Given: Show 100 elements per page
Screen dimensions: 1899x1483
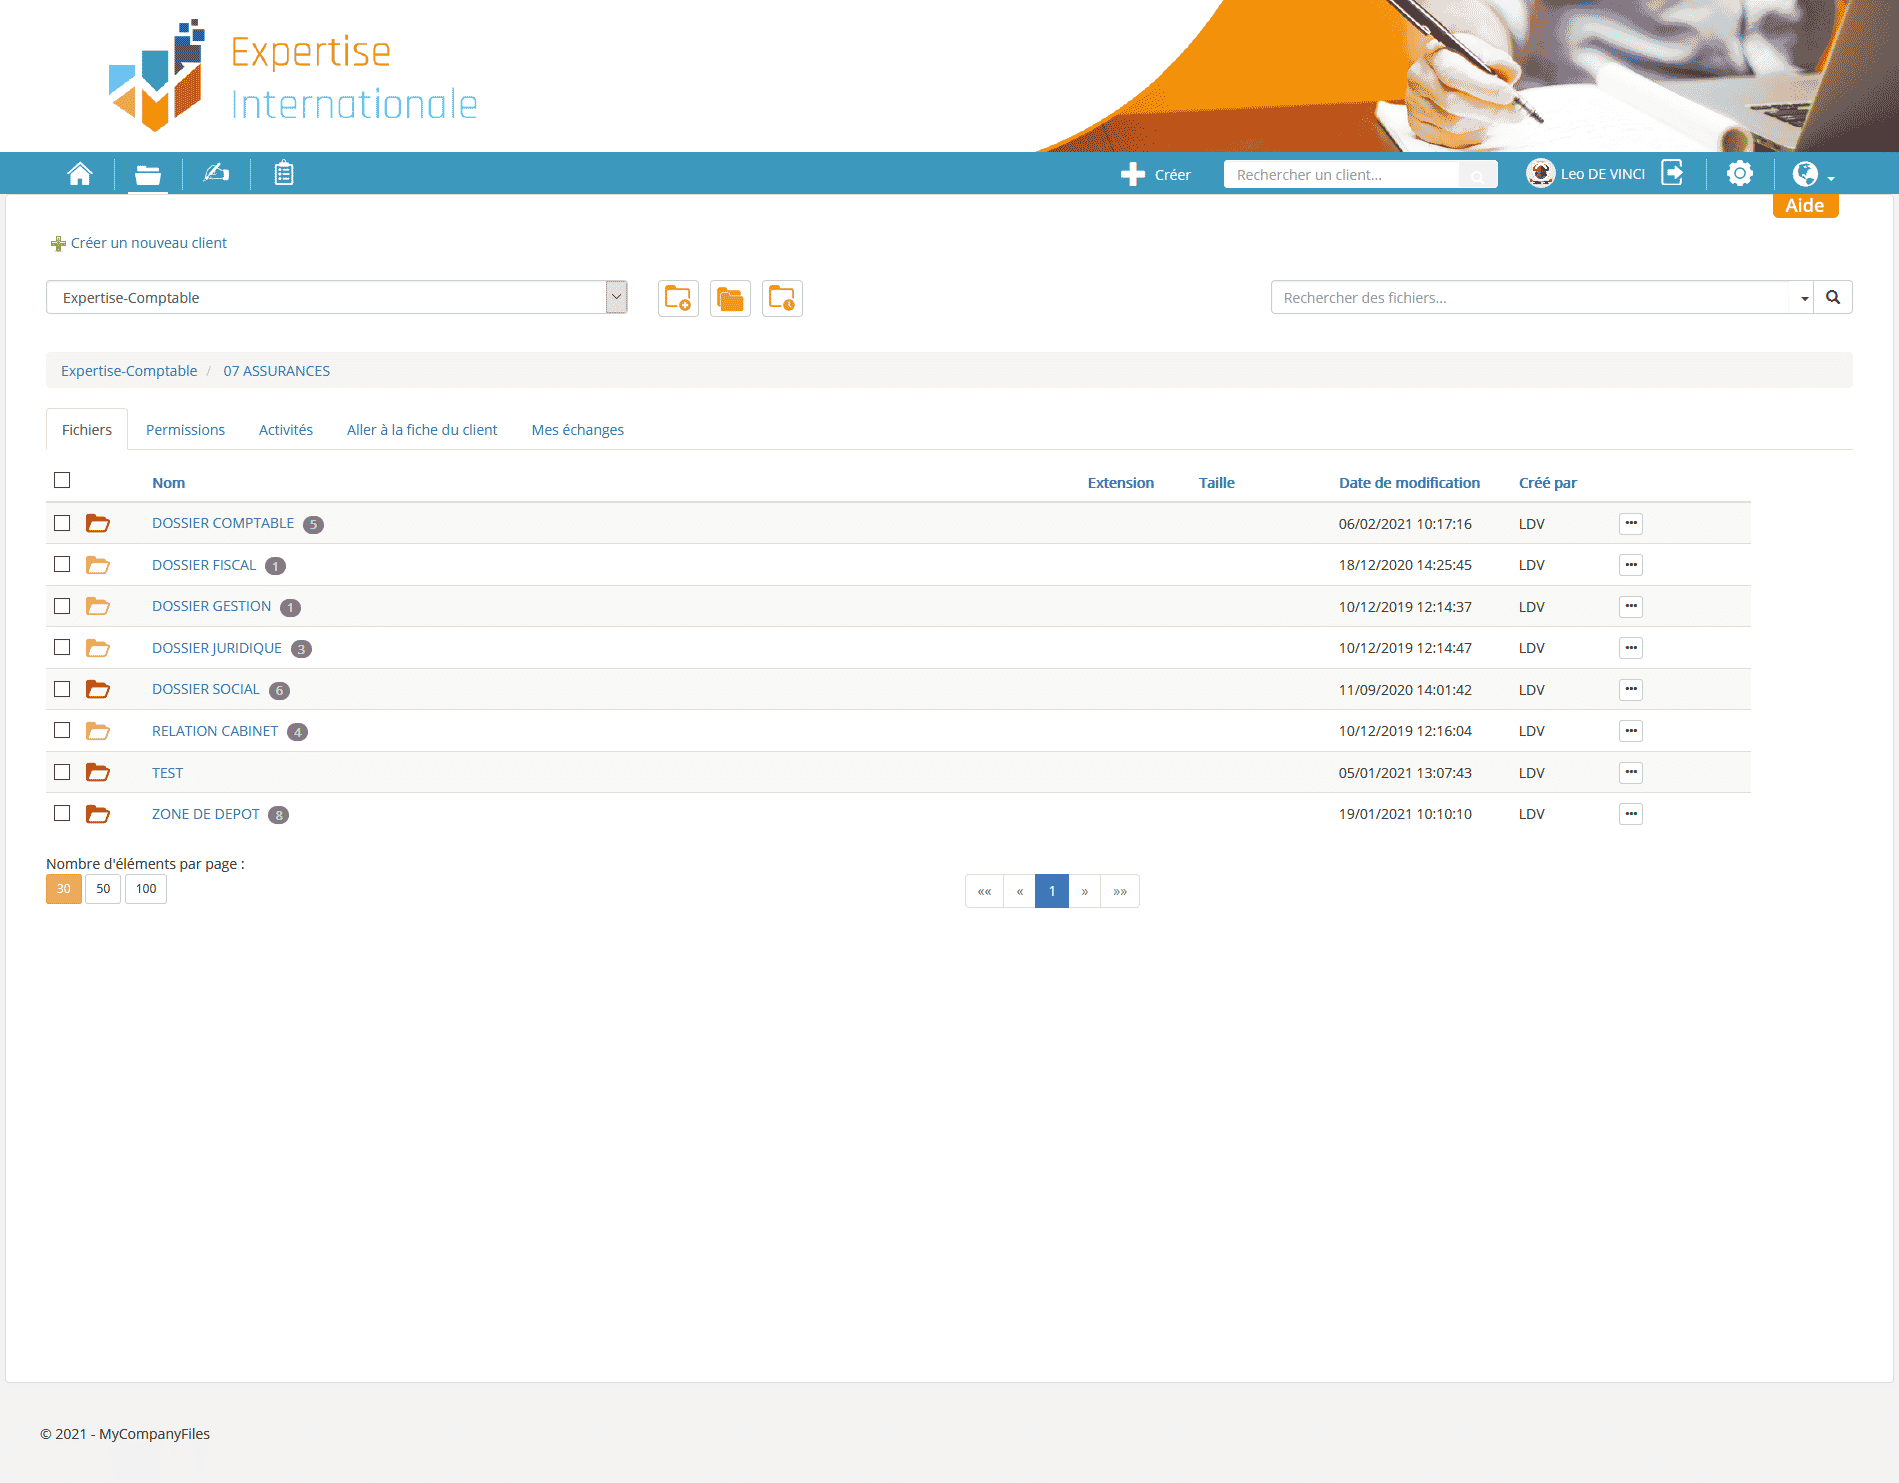Looking at the screenshot, I should click(146, 889).
